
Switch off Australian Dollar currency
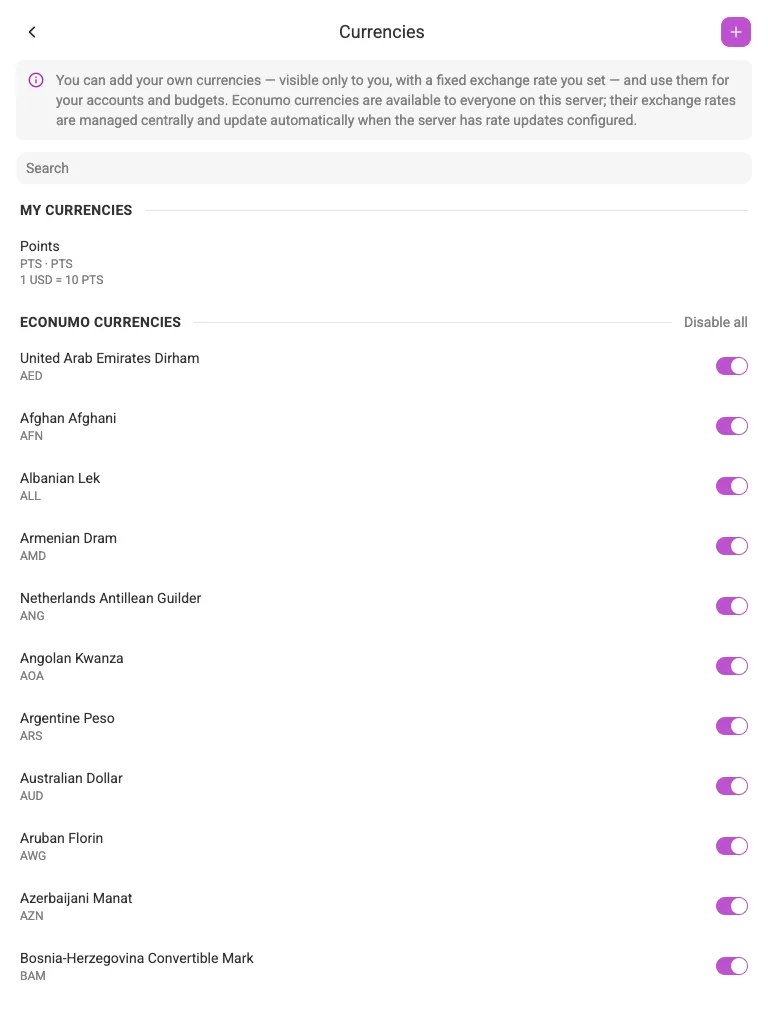click(x=731, y=786)
